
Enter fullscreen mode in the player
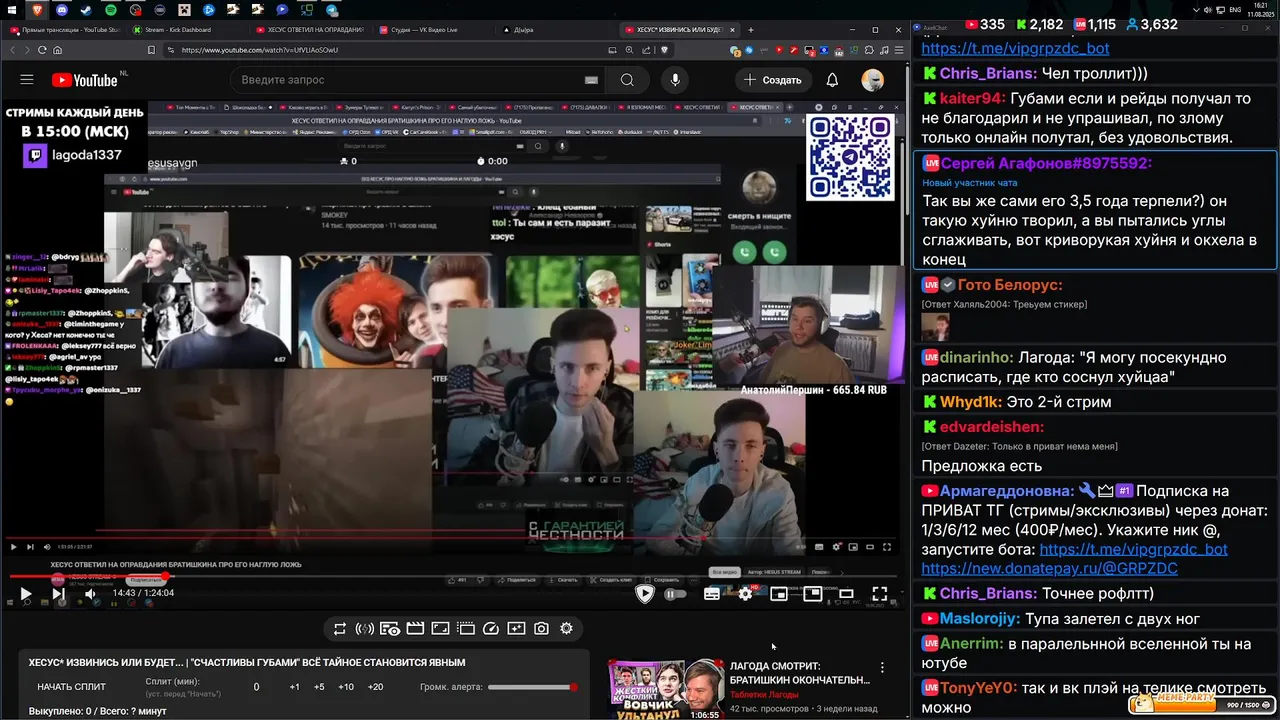pos(880,594)
